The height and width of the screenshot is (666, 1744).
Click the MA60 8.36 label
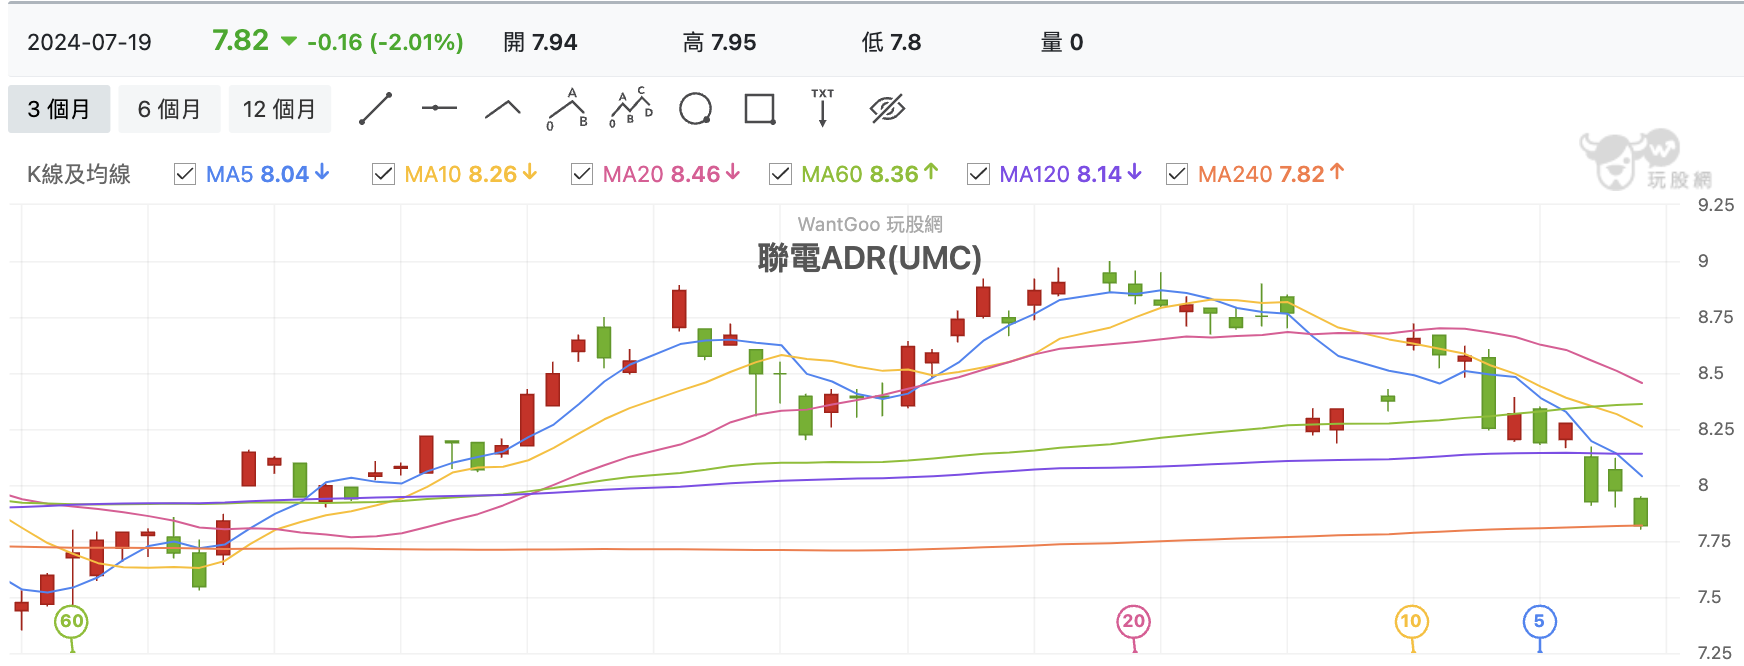[870, 174]
